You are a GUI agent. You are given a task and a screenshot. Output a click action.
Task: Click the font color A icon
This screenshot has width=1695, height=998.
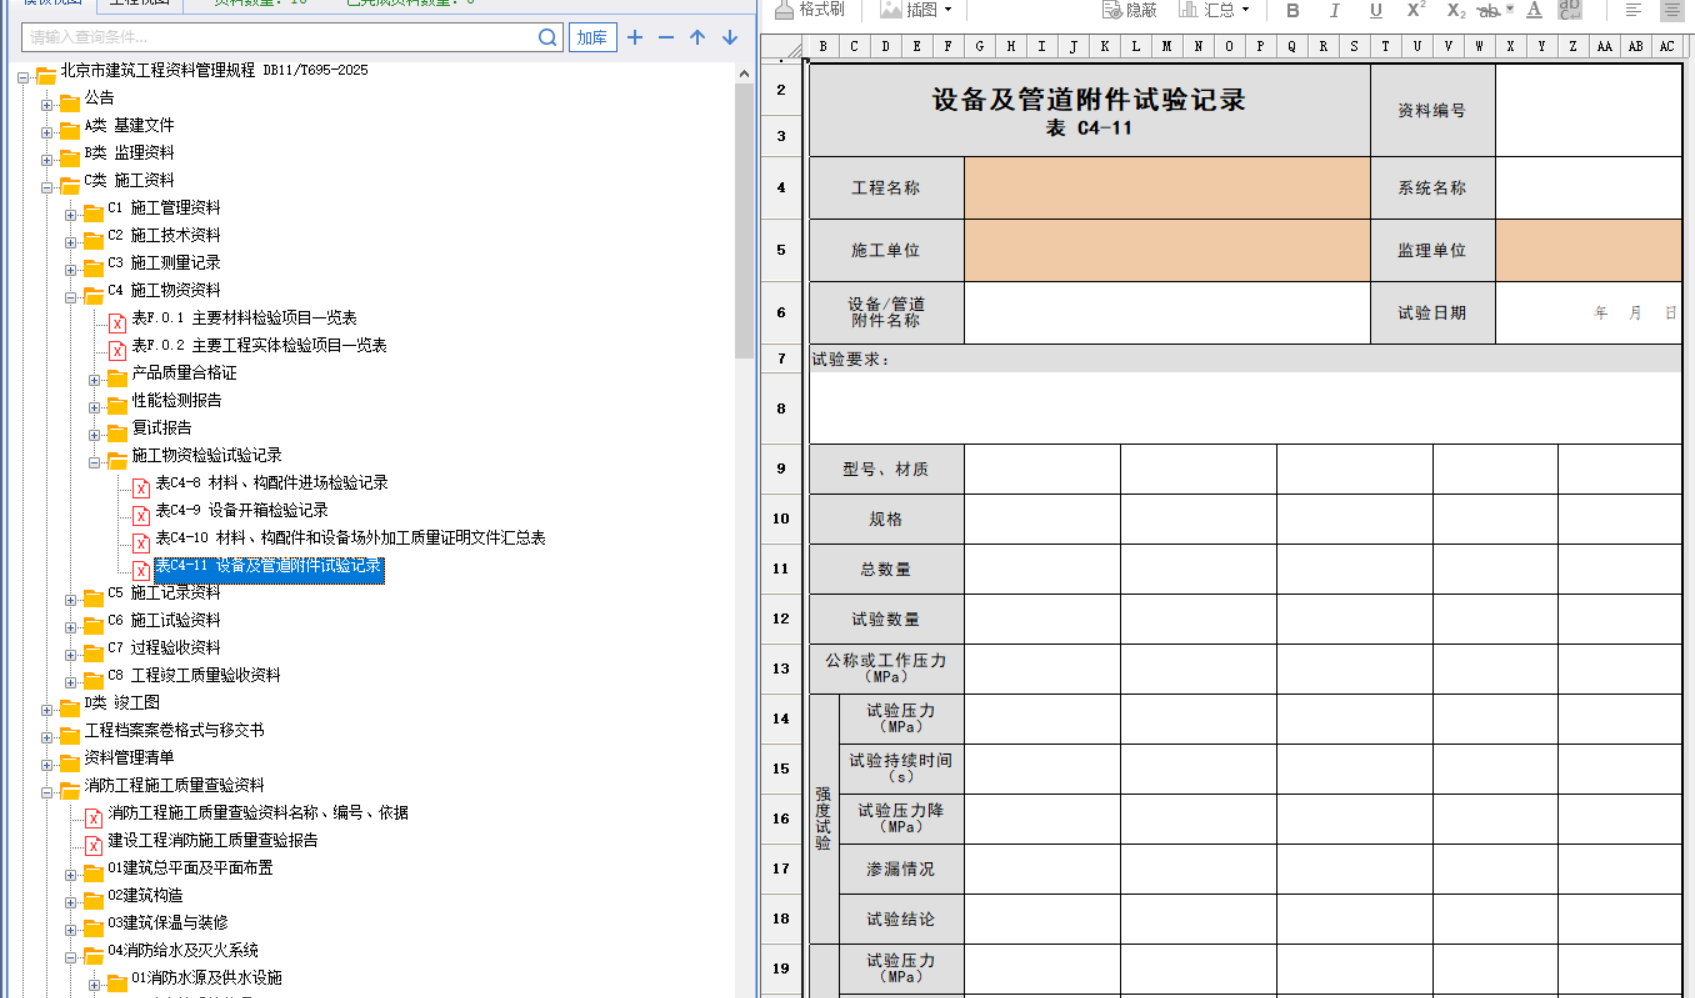point(1534,10)
